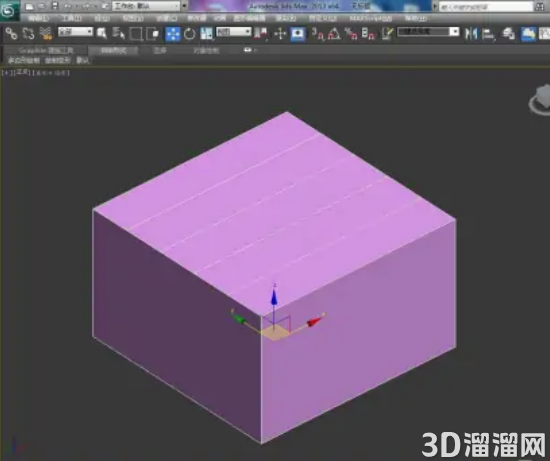Toggle the Angle Snap button

point(334,34)
